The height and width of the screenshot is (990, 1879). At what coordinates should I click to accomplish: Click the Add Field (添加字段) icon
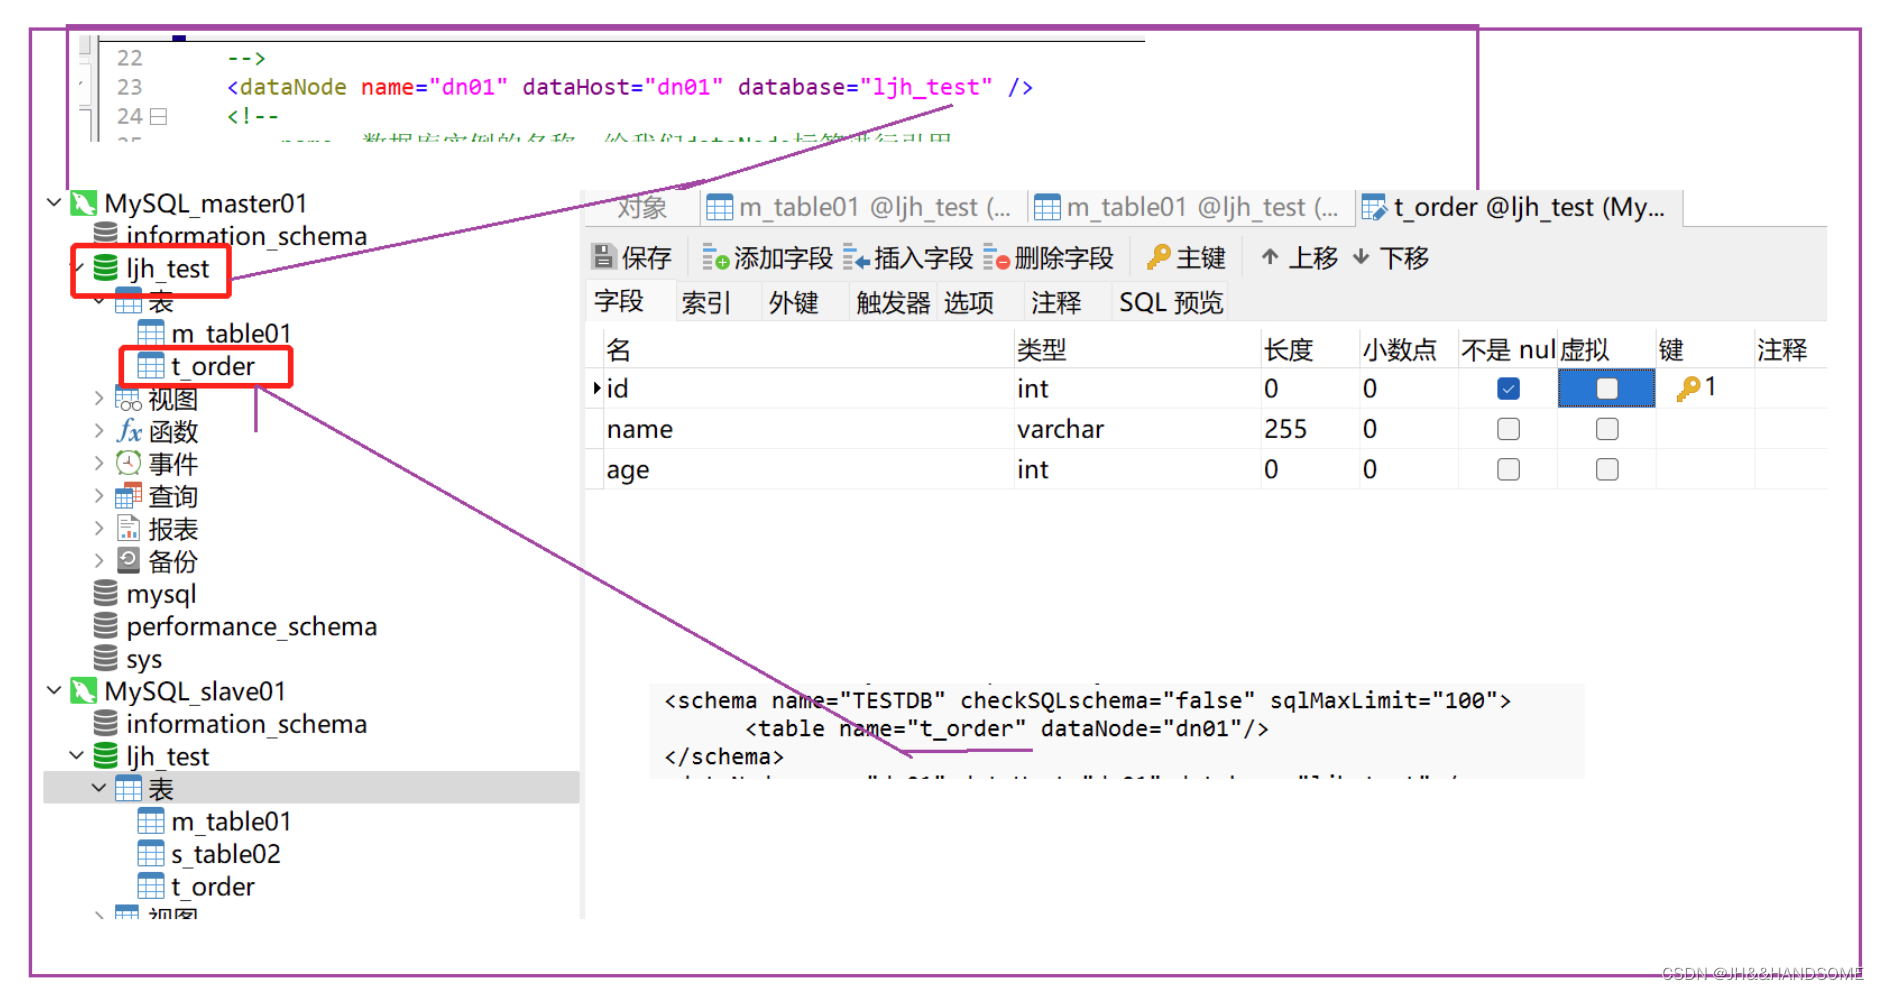point(715,258)
